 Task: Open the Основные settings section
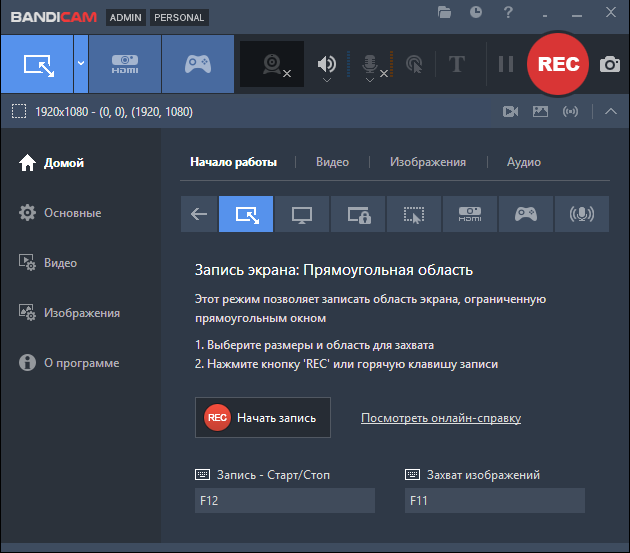60,213
